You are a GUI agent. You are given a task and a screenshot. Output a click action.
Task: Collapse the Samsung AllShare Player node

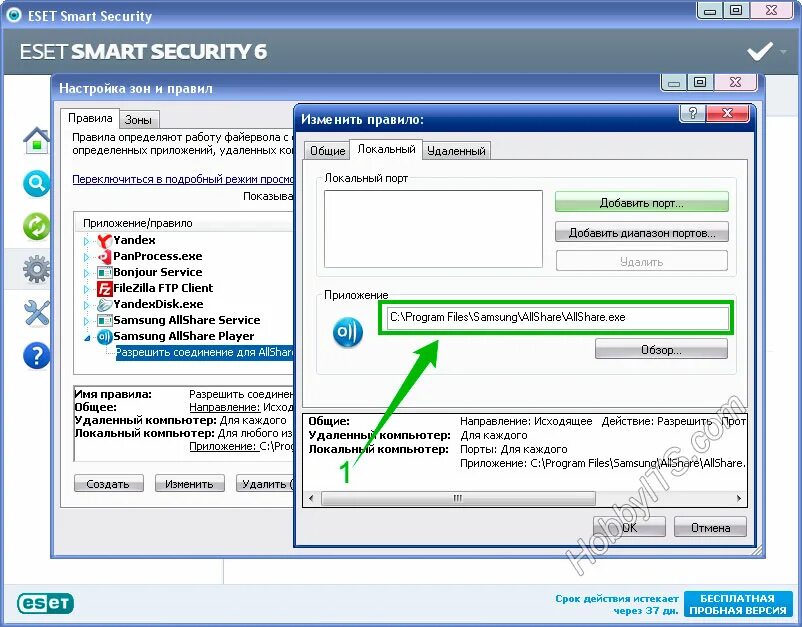[86, 338]
